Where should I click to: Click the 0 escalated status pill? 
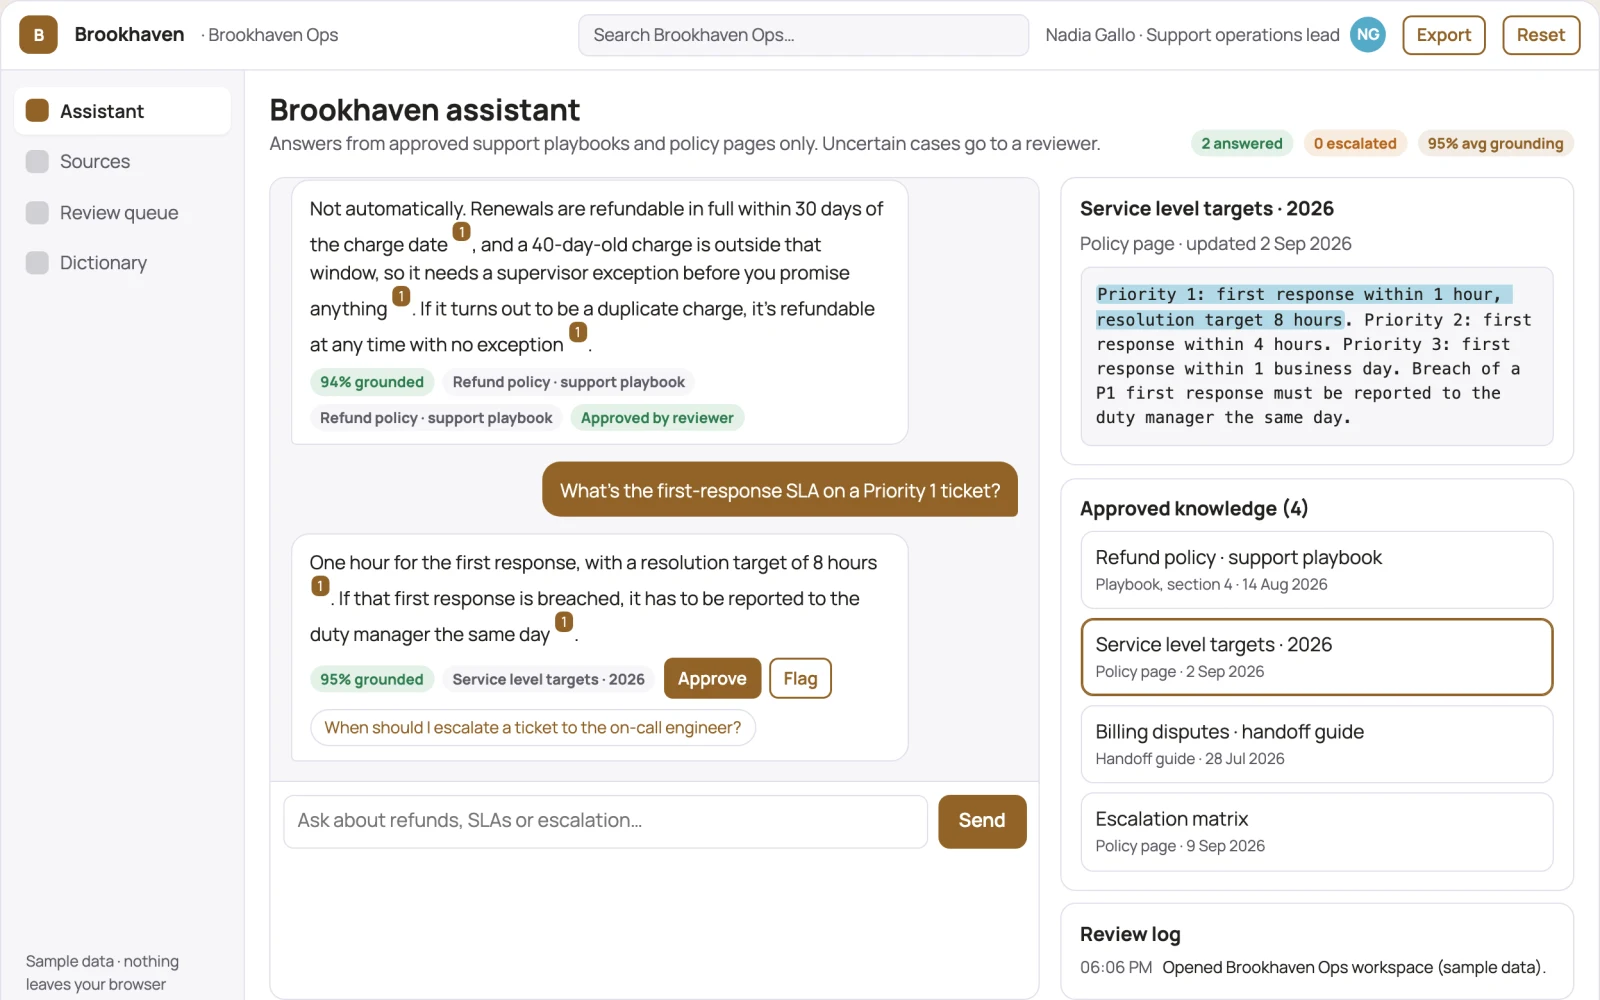click(1355, 144)
